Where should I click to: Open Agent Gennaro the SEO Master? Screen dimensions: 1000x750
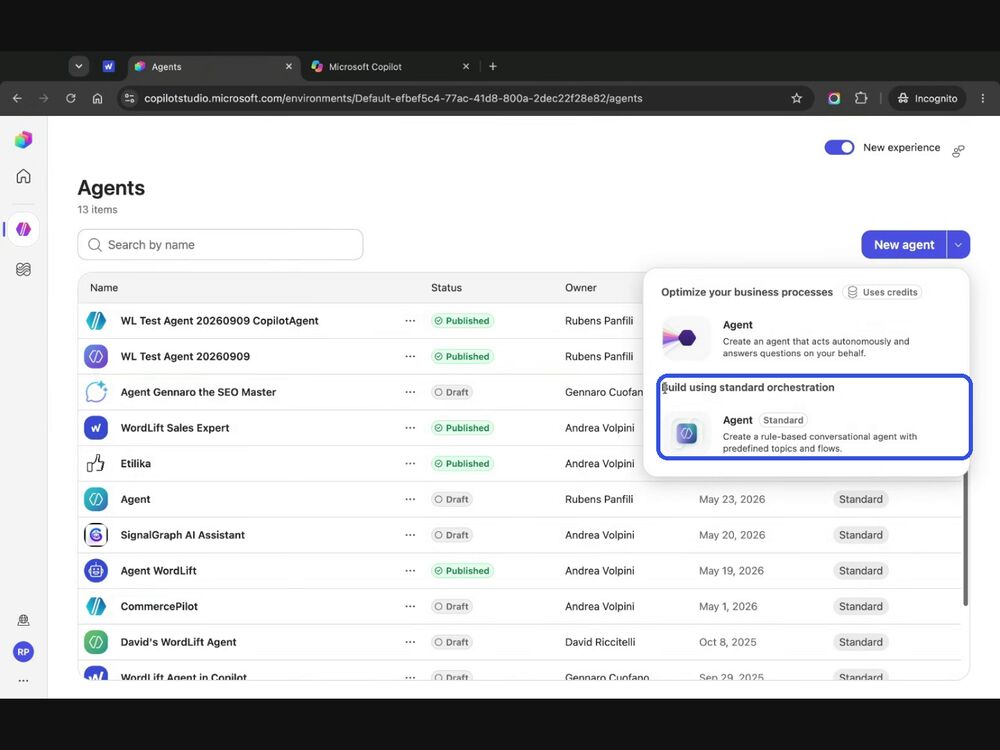[x=198, y=392]
